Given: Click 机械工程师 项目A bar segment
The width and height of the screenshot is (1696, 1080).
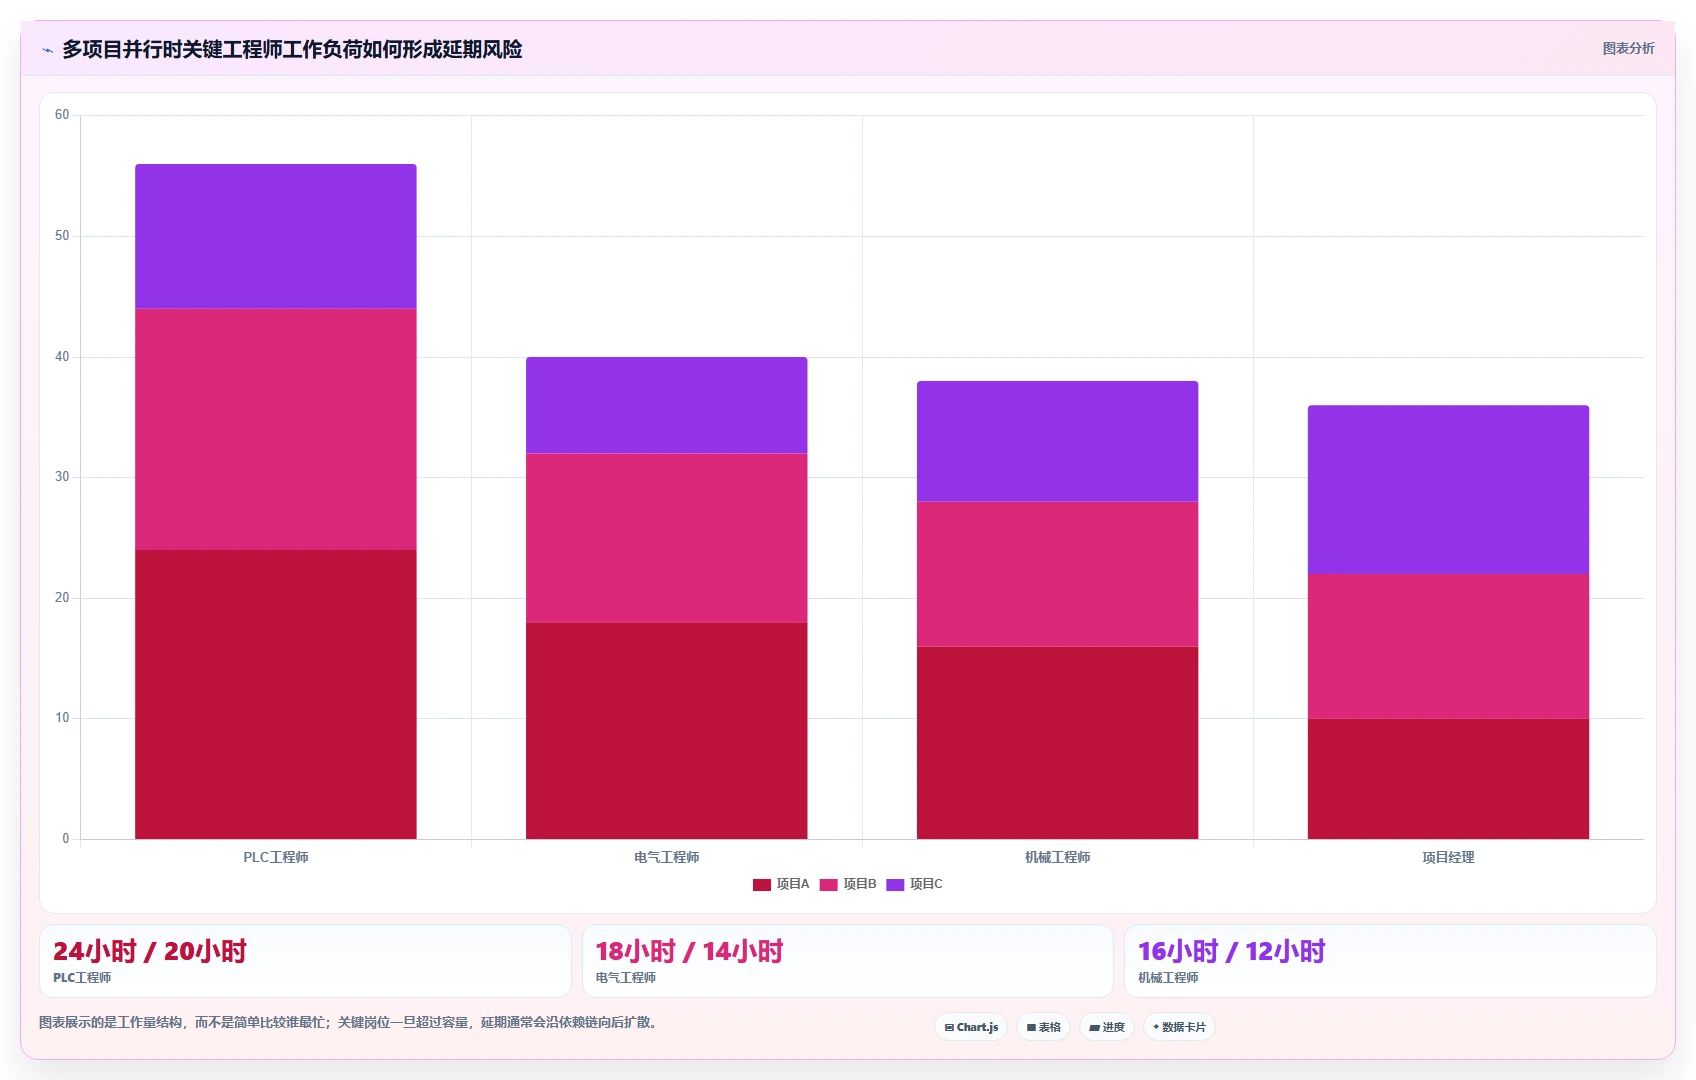Looking at the screenshot, I should 1057,743.
